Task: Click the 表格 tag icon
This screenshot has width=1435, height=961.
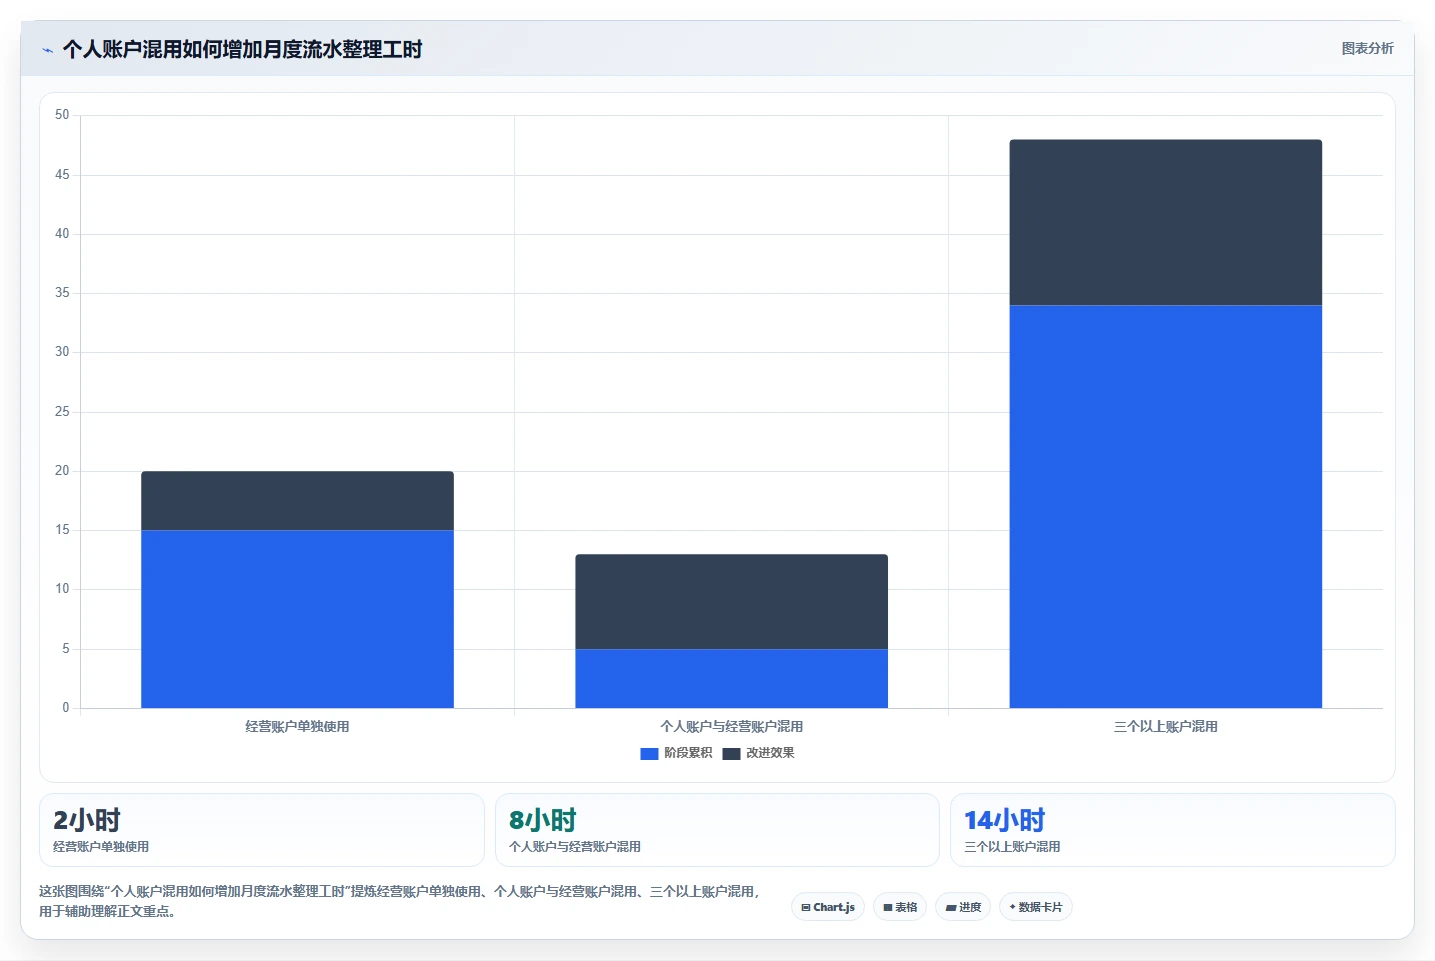Action: point(887,908)
